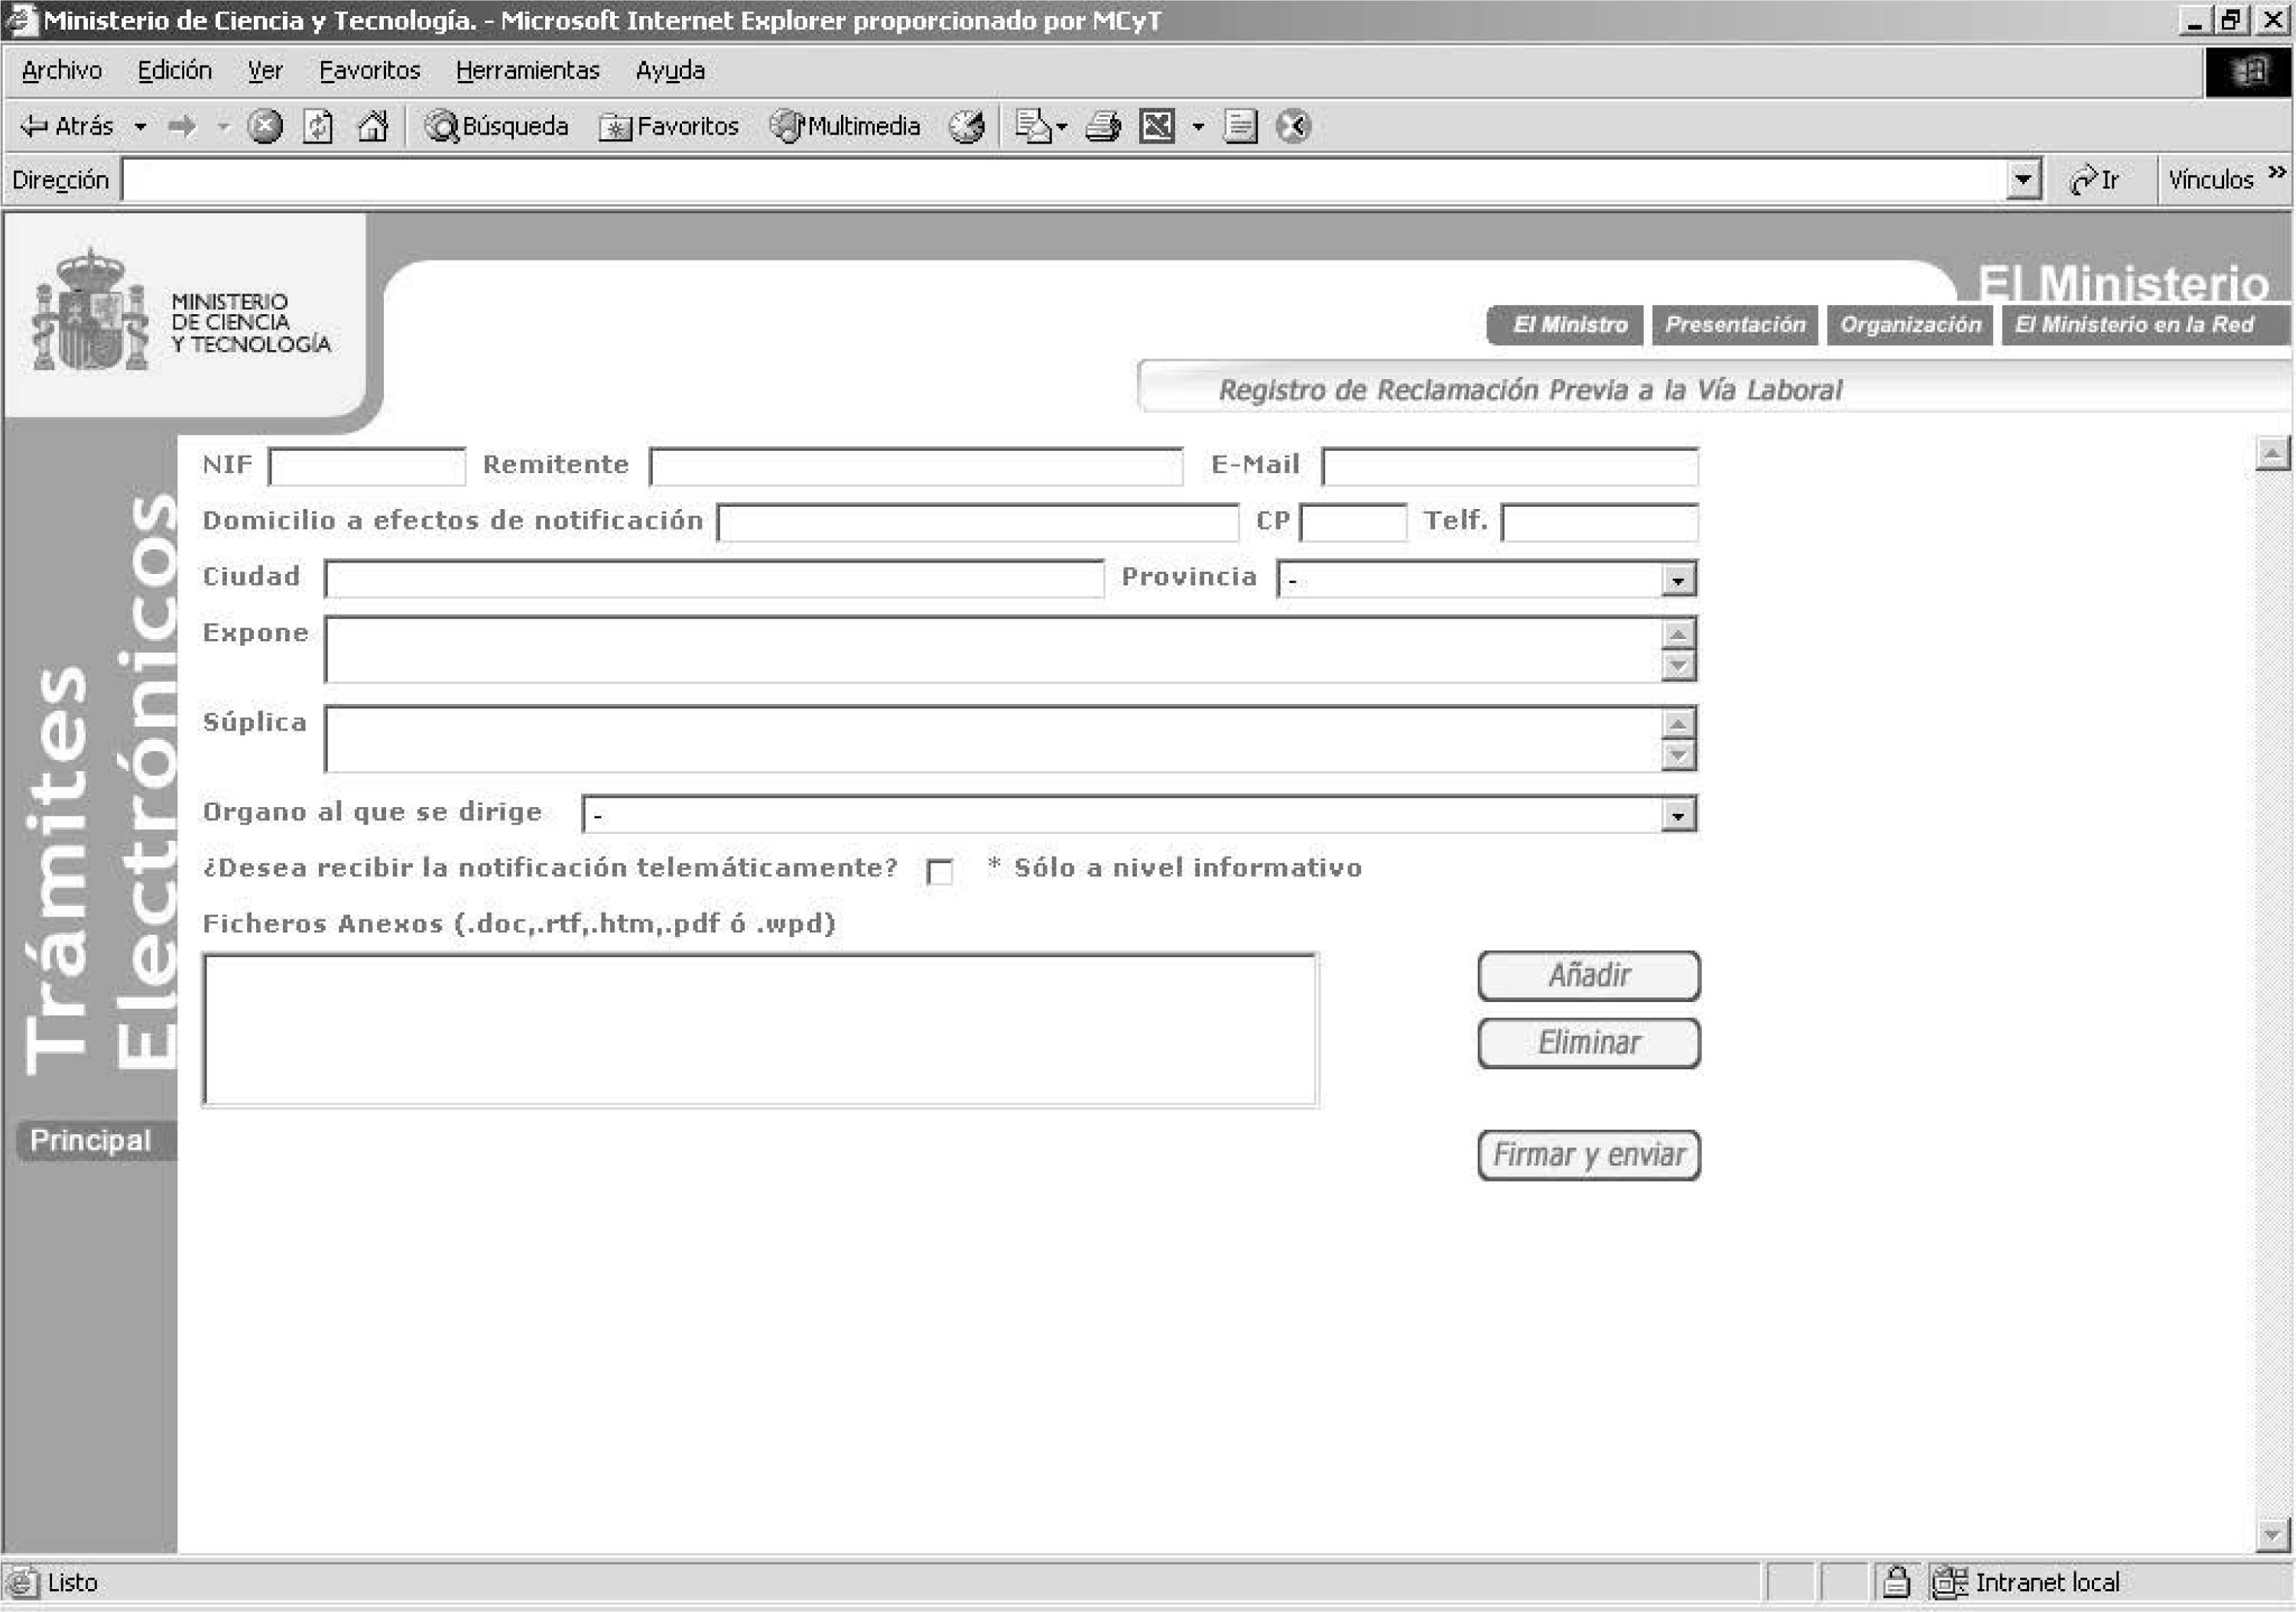Screen dimensions: 2296x1612
Task: Click the Principal link in sidebar
Action: [91, 1141]
